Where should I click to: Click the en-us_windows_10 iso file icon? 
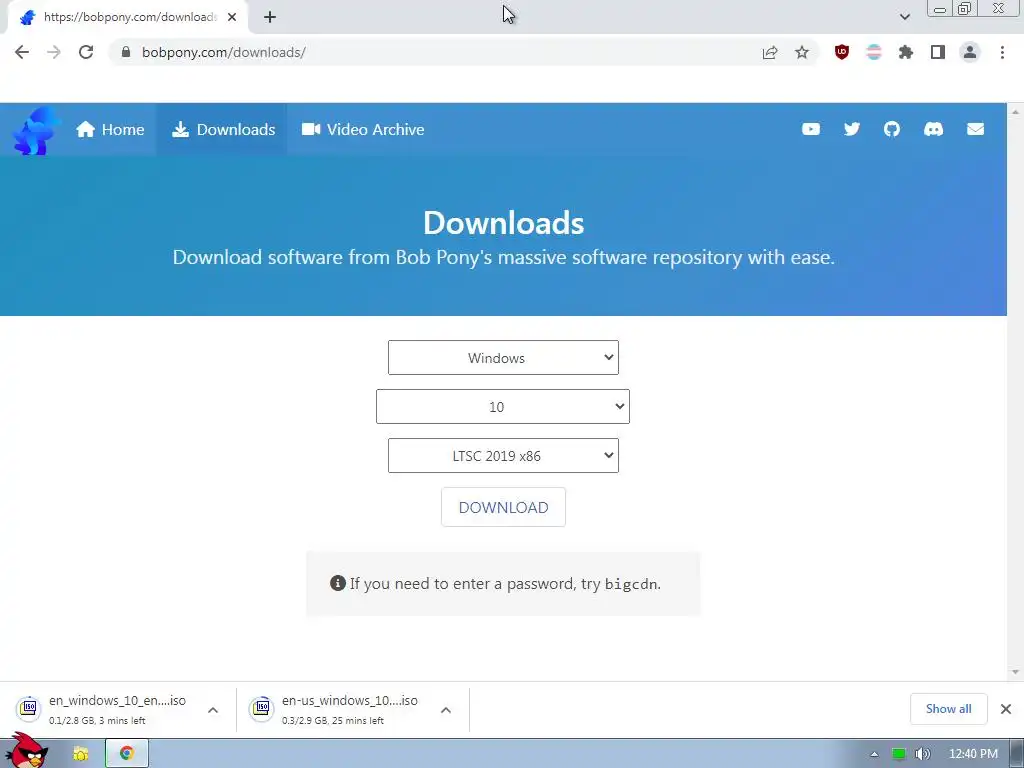click(261, 708)
